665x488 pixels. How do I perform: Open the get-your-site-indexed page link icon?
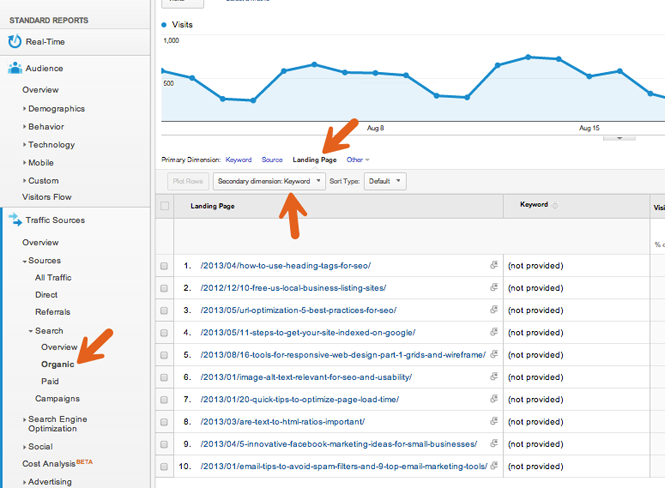click(494, 332)
